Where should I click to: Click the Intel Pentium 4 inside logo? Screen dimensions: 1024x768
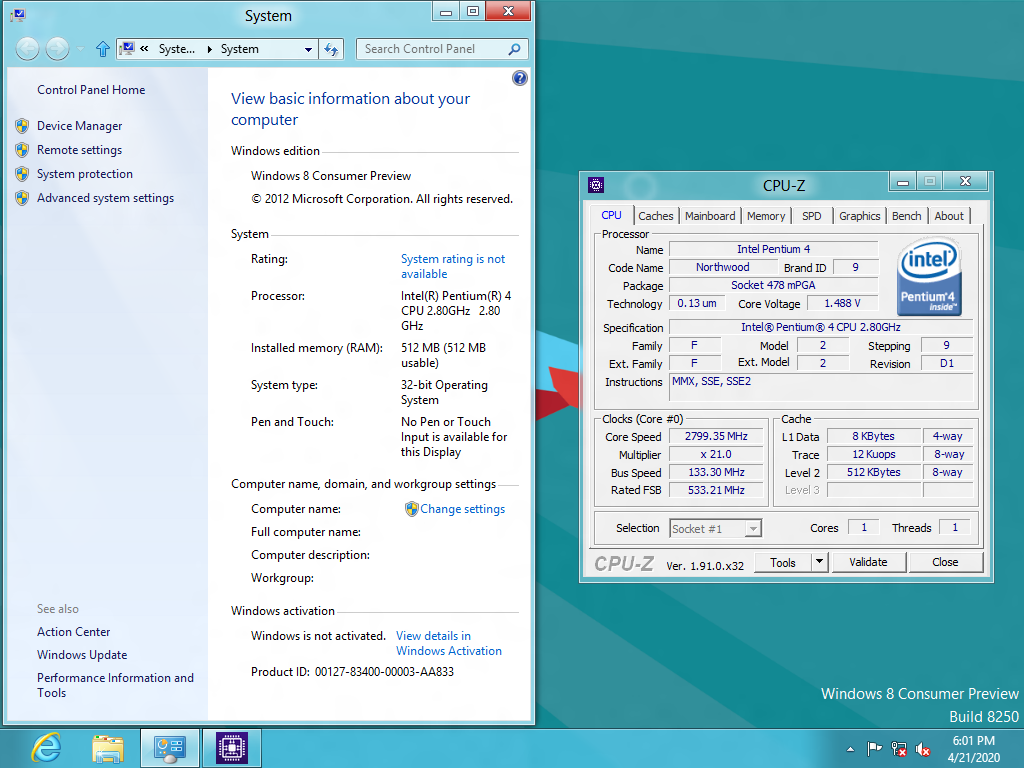coord(928,278)
